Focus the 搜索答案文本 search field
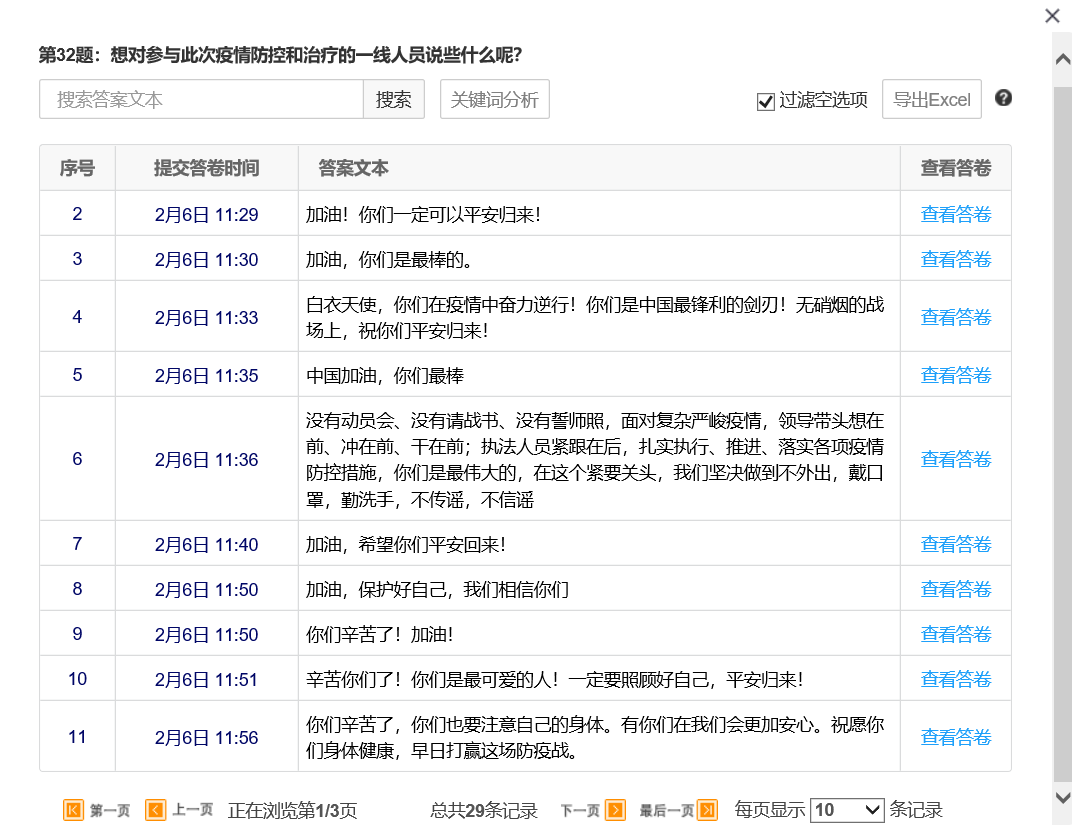Screen dimensions: 1072x825 coord(201,100)
